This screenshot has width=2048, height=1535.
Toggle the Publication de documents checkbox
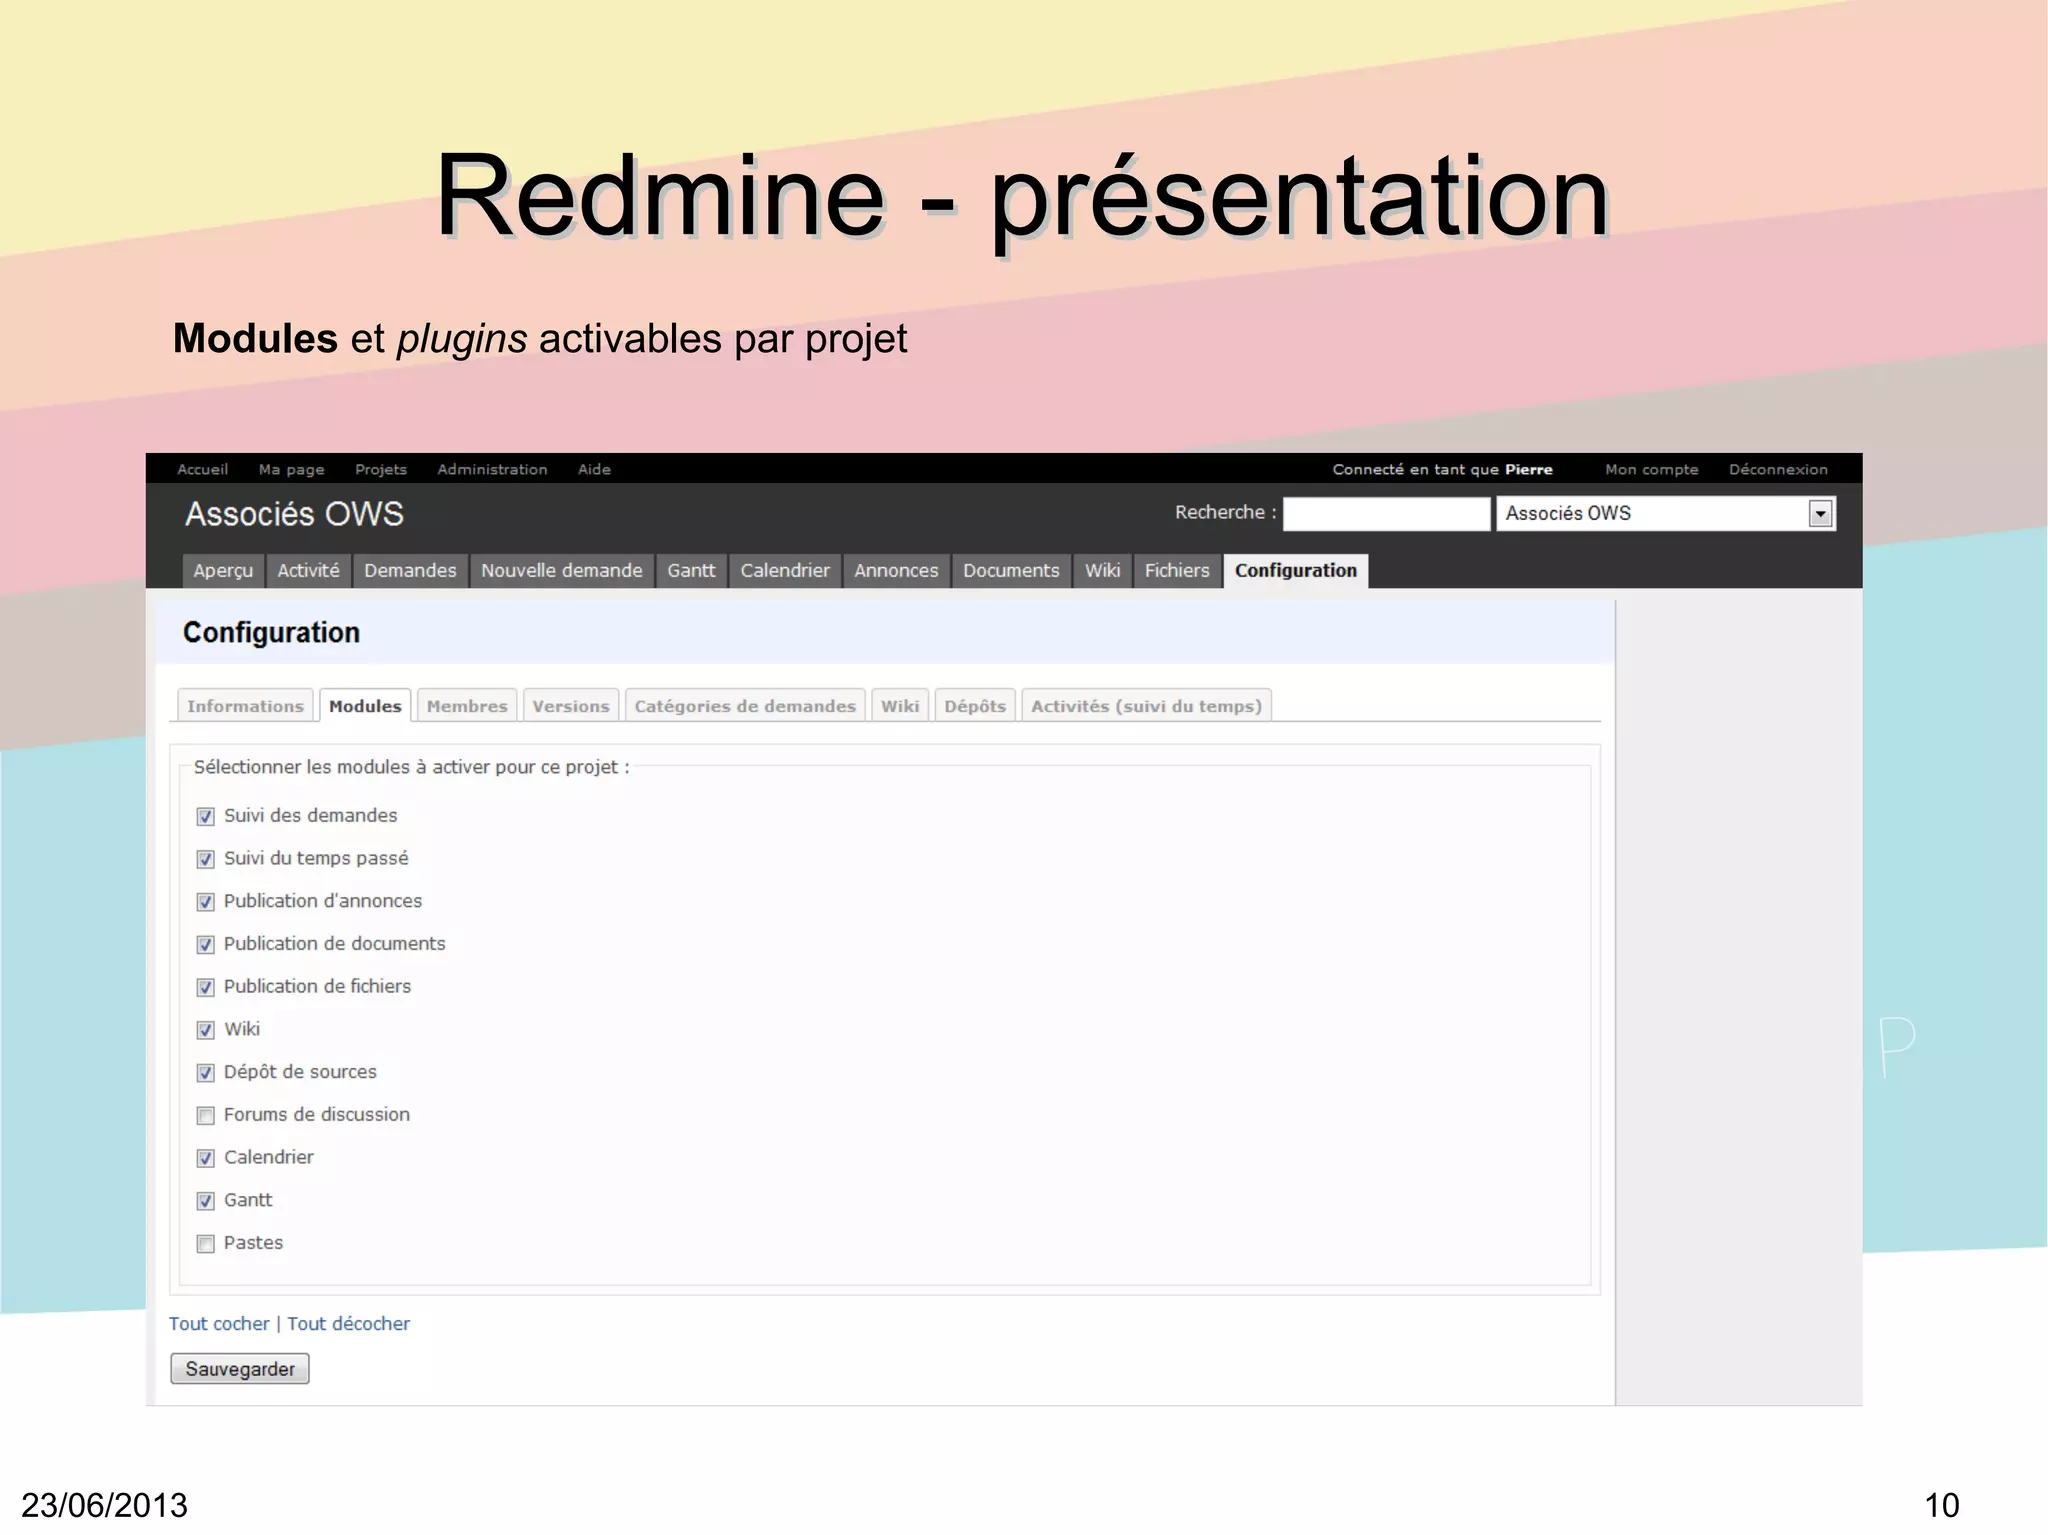(x=205, y=944)
